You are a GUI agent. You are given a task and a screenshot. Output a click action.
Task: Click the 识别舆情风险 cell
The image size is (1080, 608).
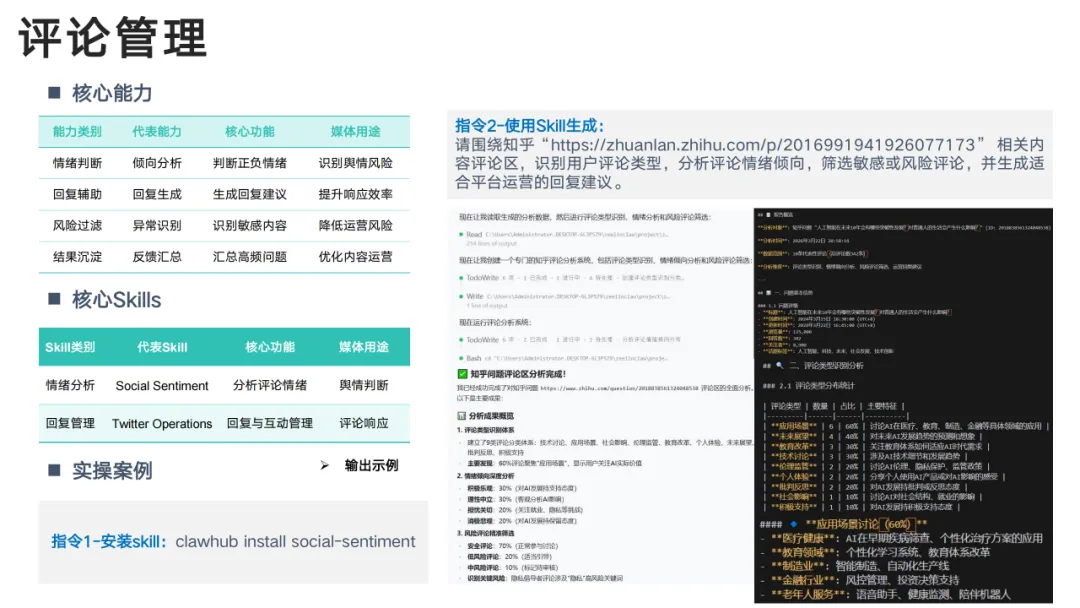[x=355, y=163]
